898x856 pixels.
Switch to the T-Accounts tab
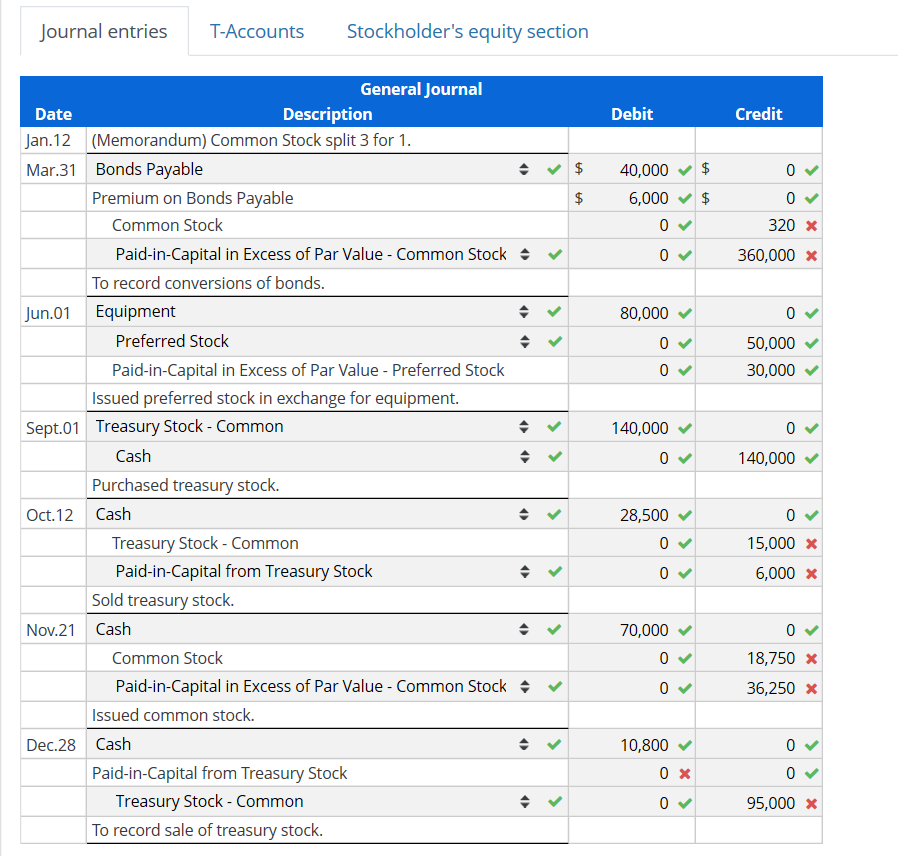pos(256,31)
